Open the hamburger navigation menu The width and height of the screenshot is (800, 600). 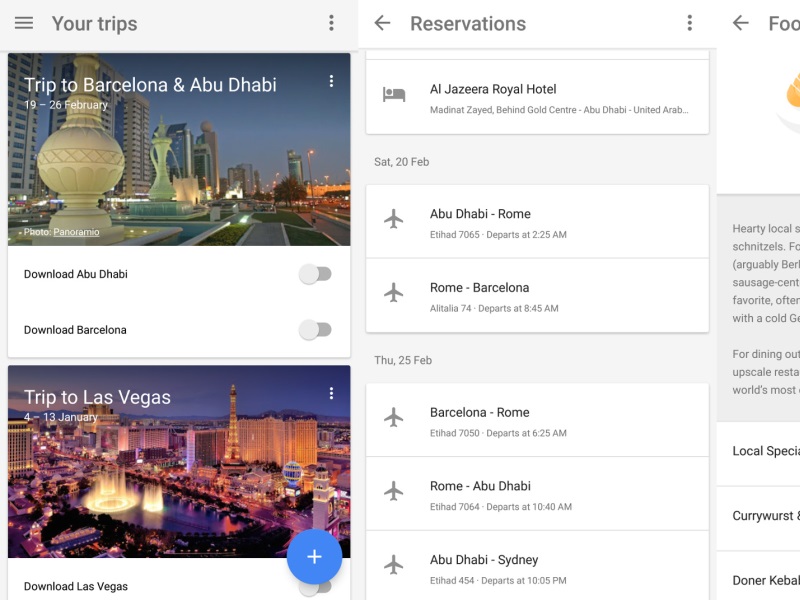24,23
